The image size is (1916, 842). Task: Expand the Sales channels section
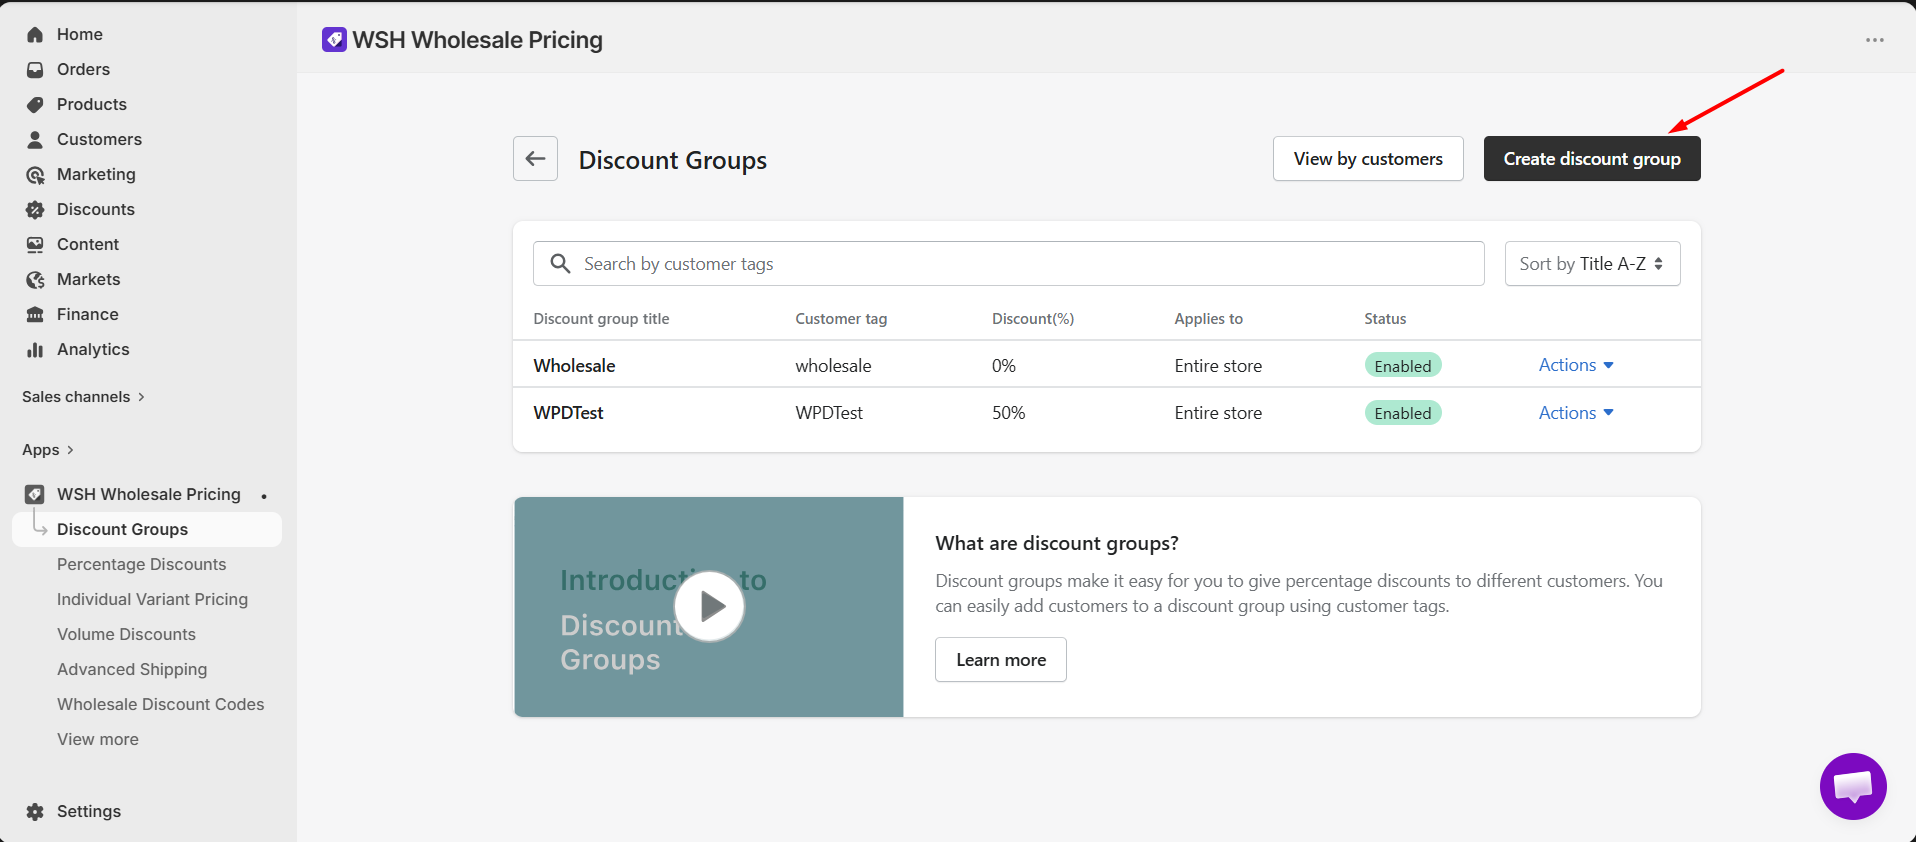pos(84,397)
